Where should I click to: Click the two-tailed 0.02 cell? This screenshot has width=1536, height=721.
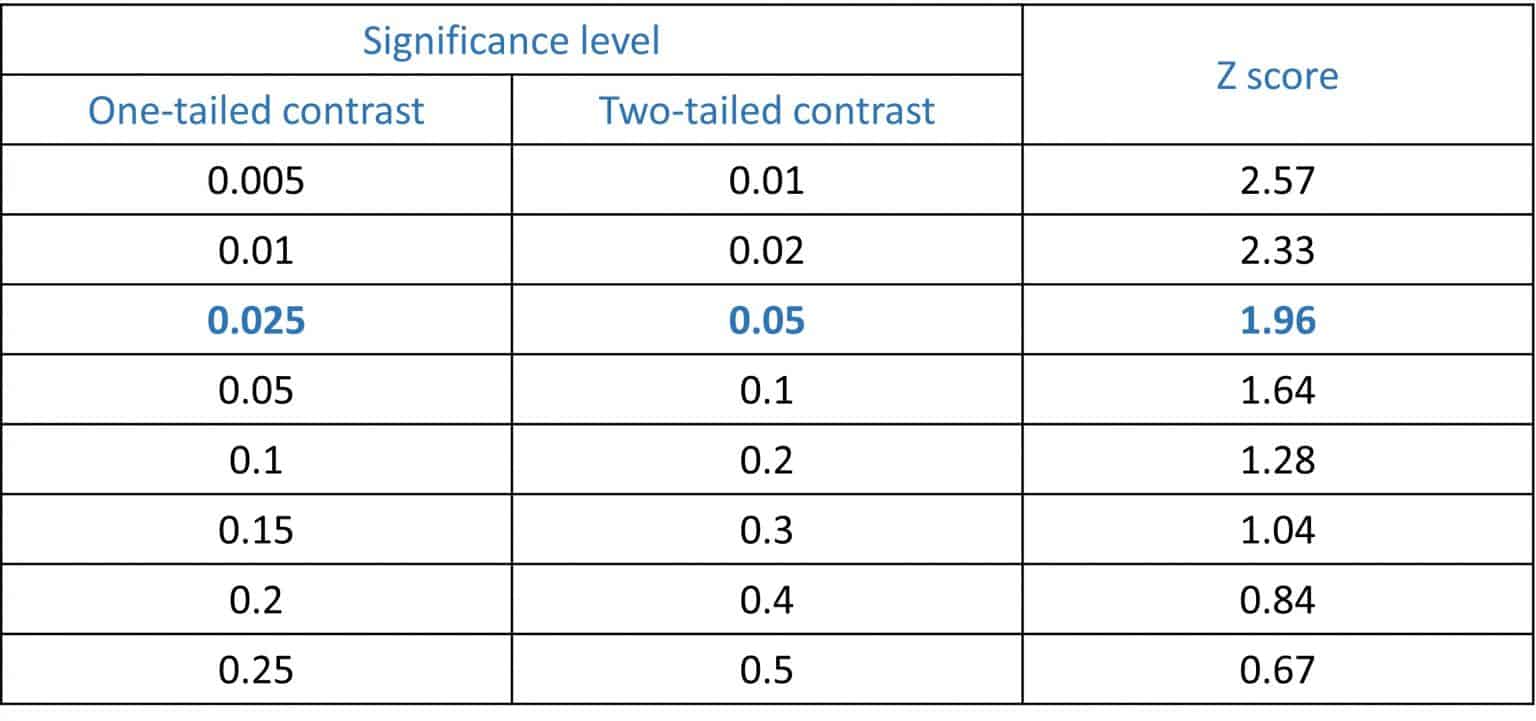(x=767, y=250)
